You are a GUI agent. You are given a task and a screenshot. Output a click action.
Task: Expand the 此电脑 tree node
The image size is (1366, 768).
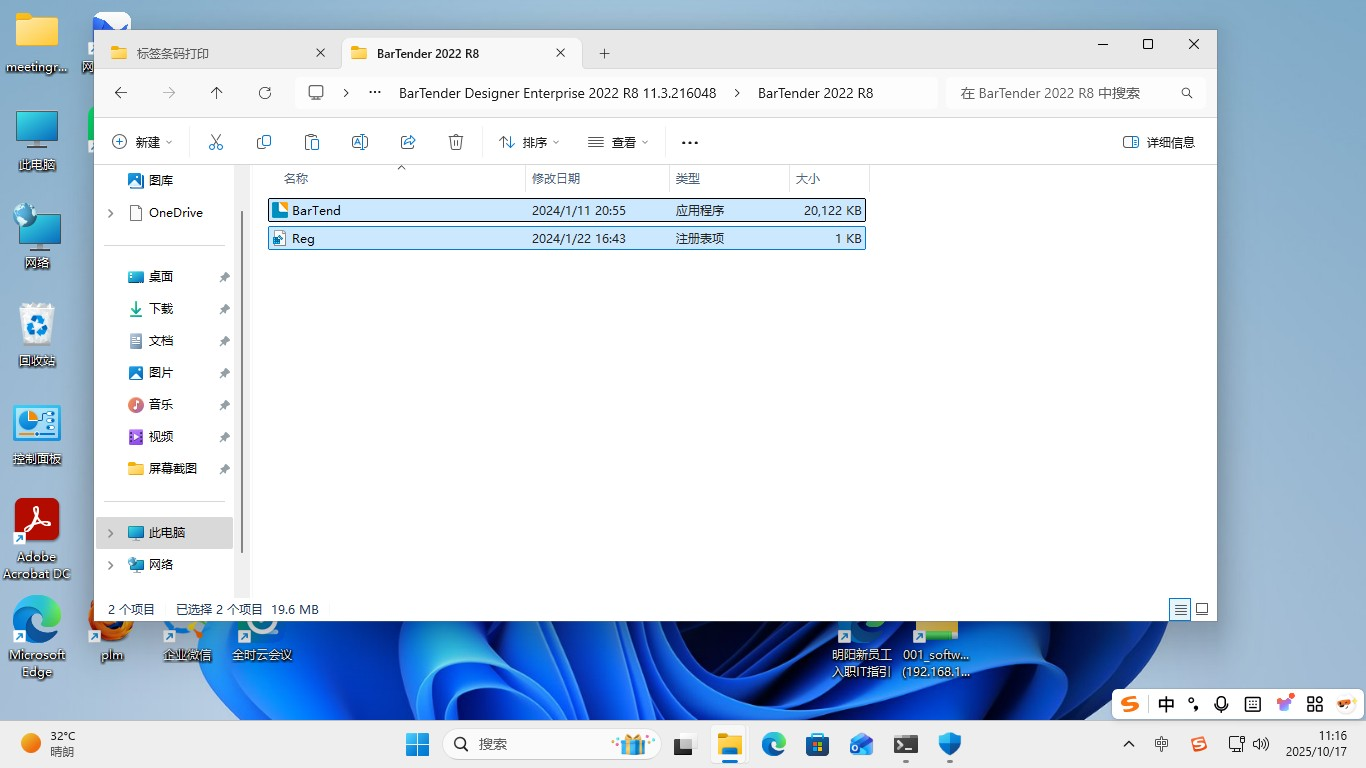click(111, 533)
